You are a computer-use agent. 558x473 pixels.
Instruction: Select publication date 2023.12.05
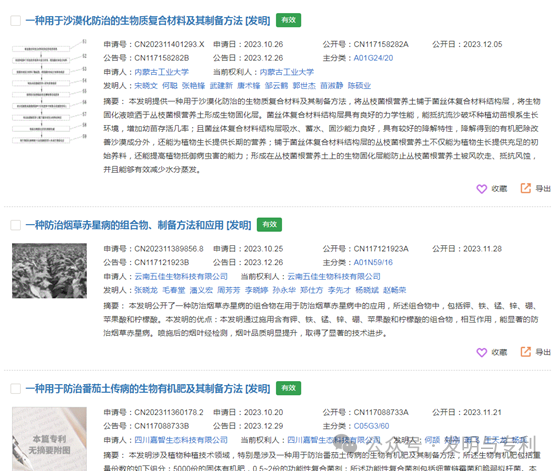[483, 44]
